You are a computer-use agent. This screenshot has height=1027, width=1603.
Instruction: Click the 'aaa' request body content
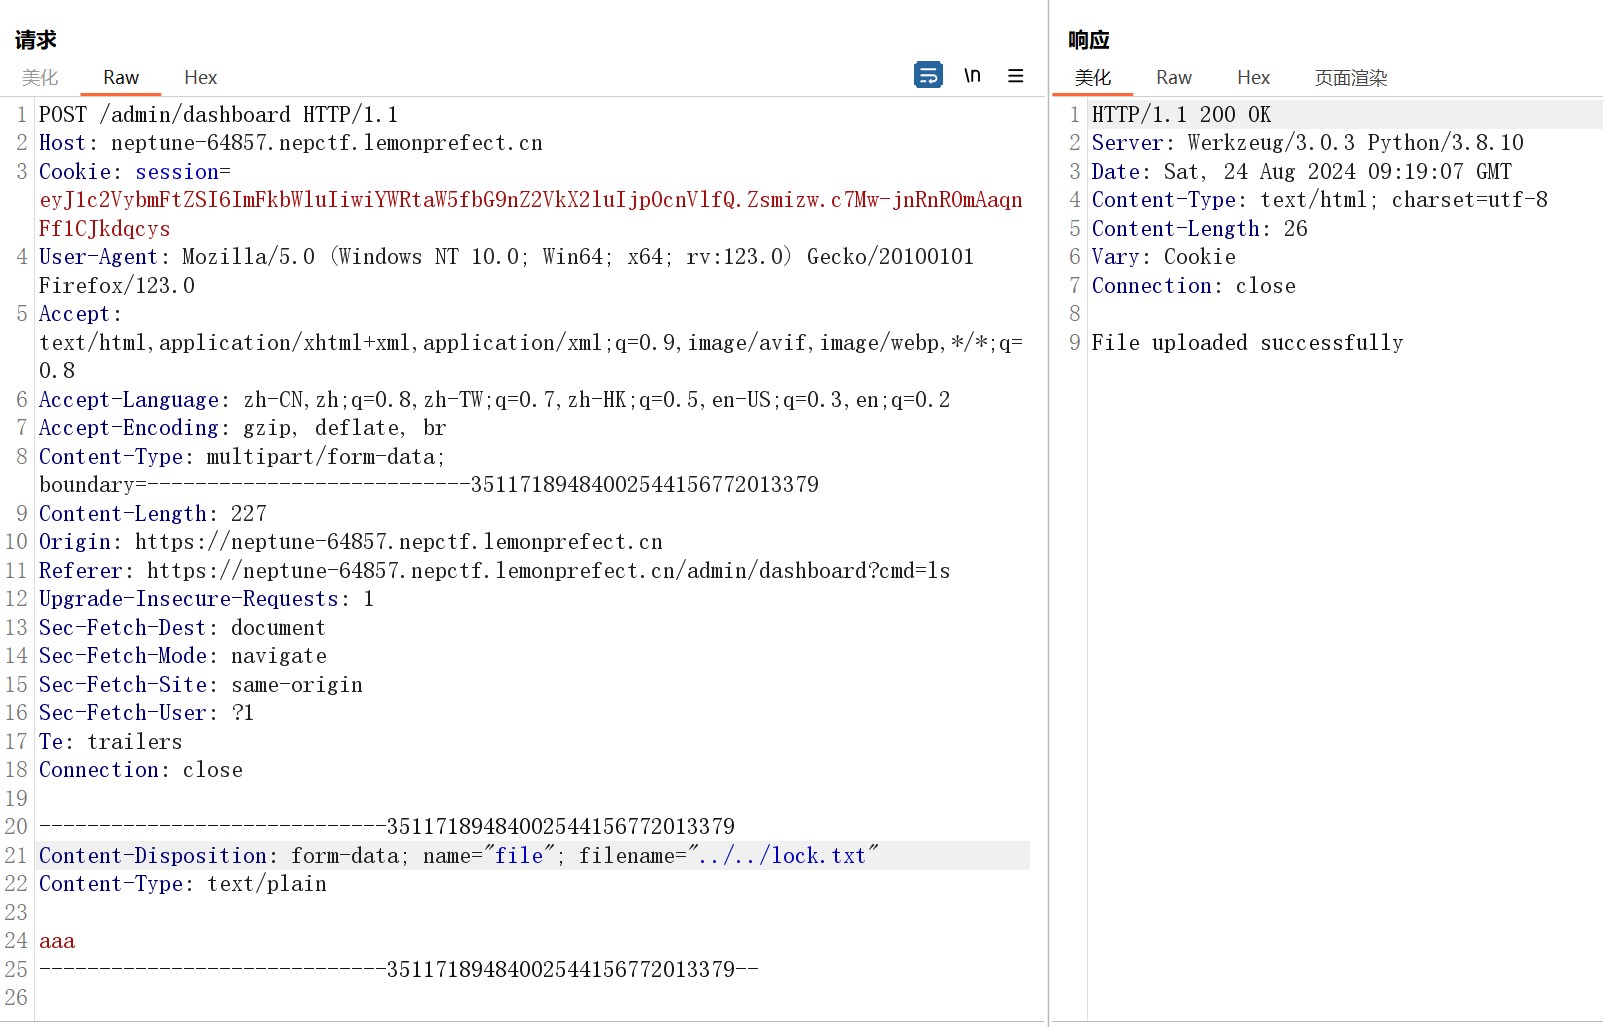pos(57,941)
